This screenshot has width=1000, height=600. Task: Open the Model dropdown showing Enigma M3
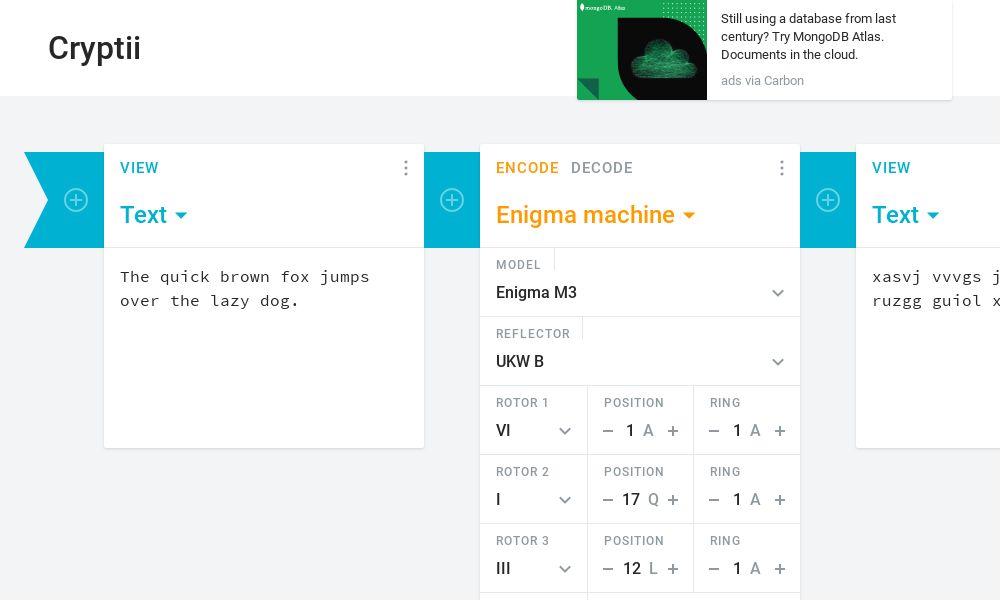pos(640,282)
